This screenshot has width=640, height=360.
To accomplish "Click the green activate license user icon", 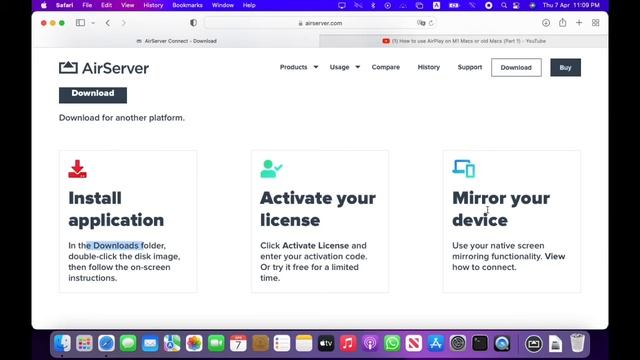I will 271,169.
